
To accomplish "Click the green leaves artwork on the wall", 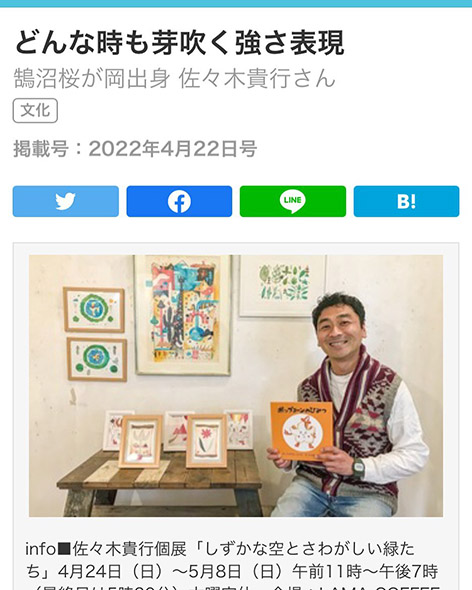I will tap(283, 286).
